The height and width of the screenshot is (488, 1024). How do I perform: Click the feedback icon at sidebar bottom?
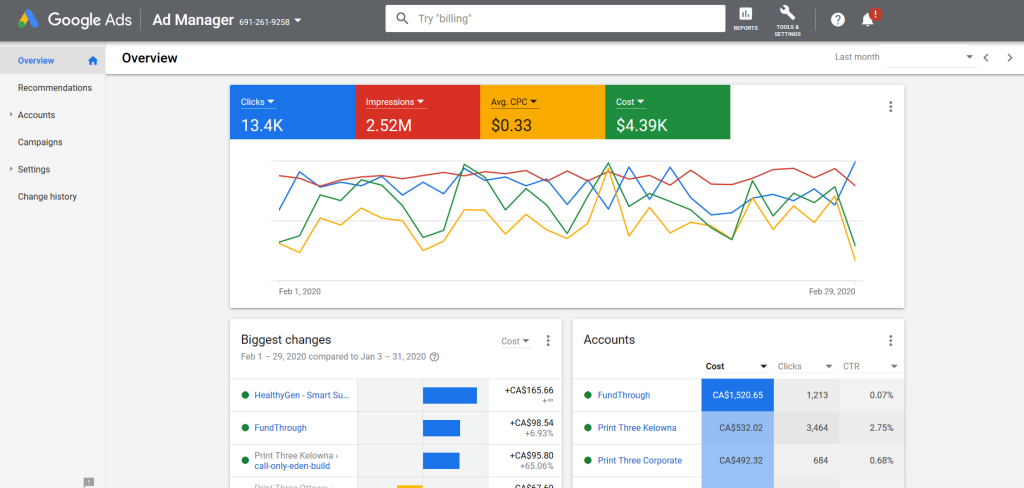[x=89, y=483]
